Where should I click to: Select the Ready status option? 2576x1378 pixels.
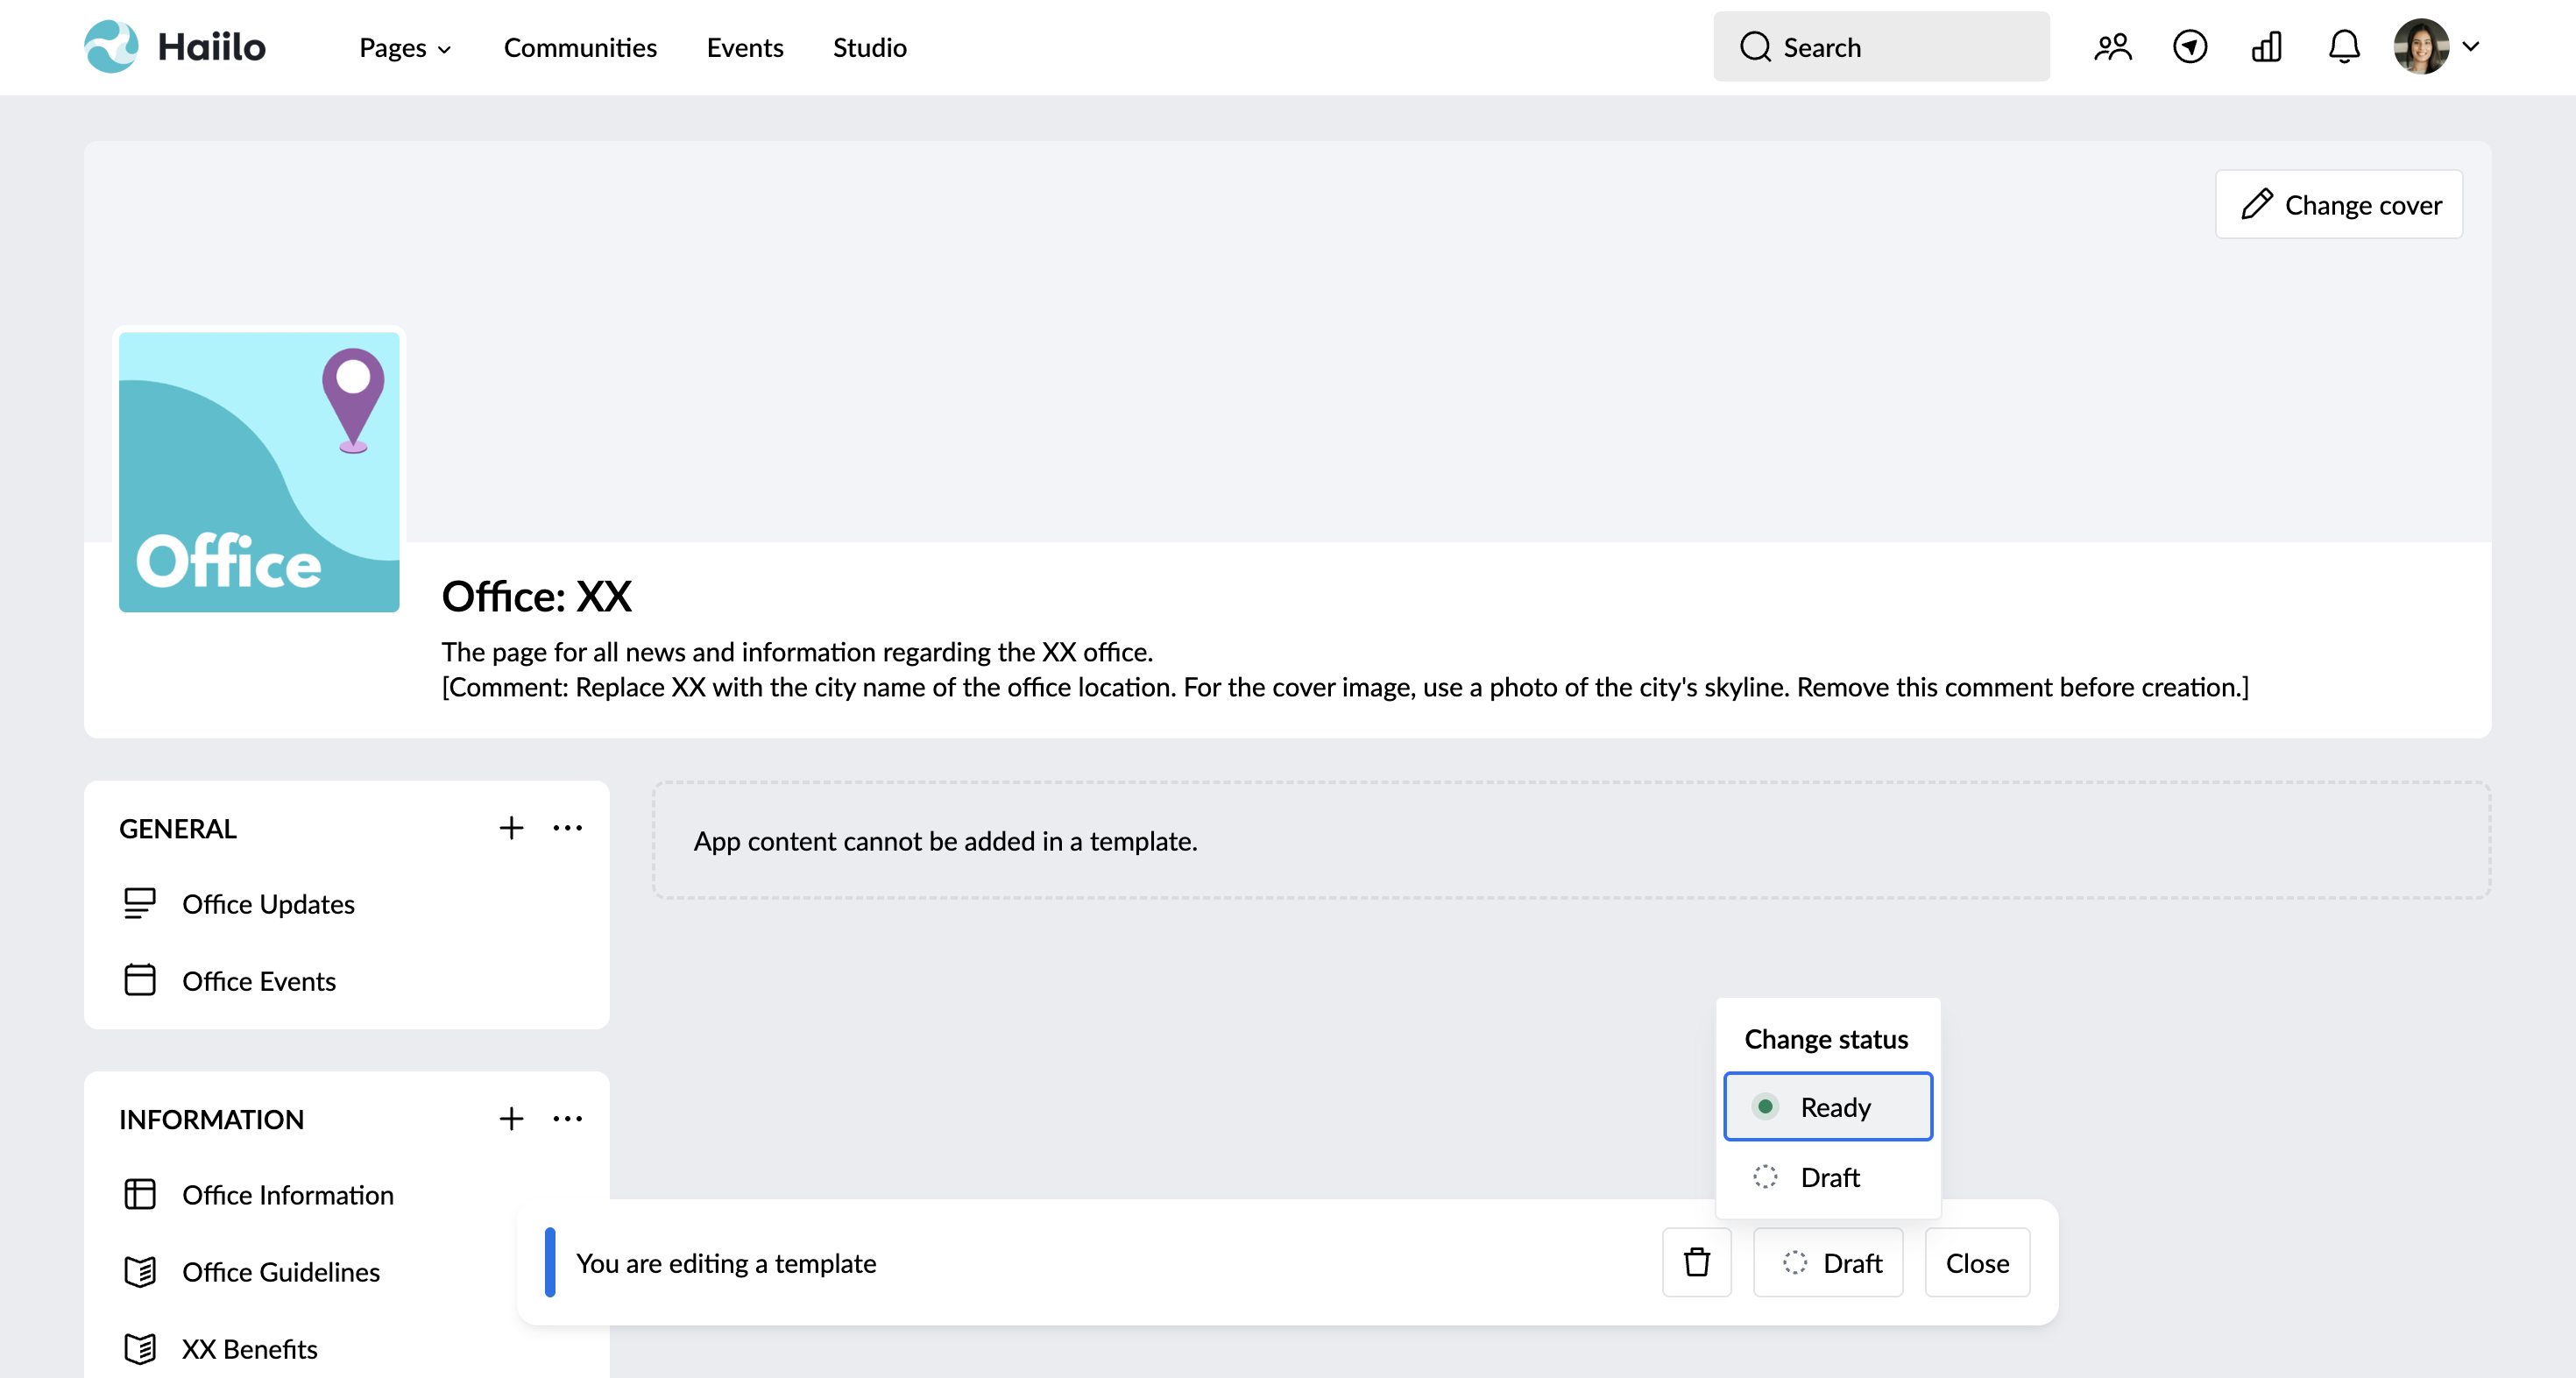click(x=1827, y=1106)
